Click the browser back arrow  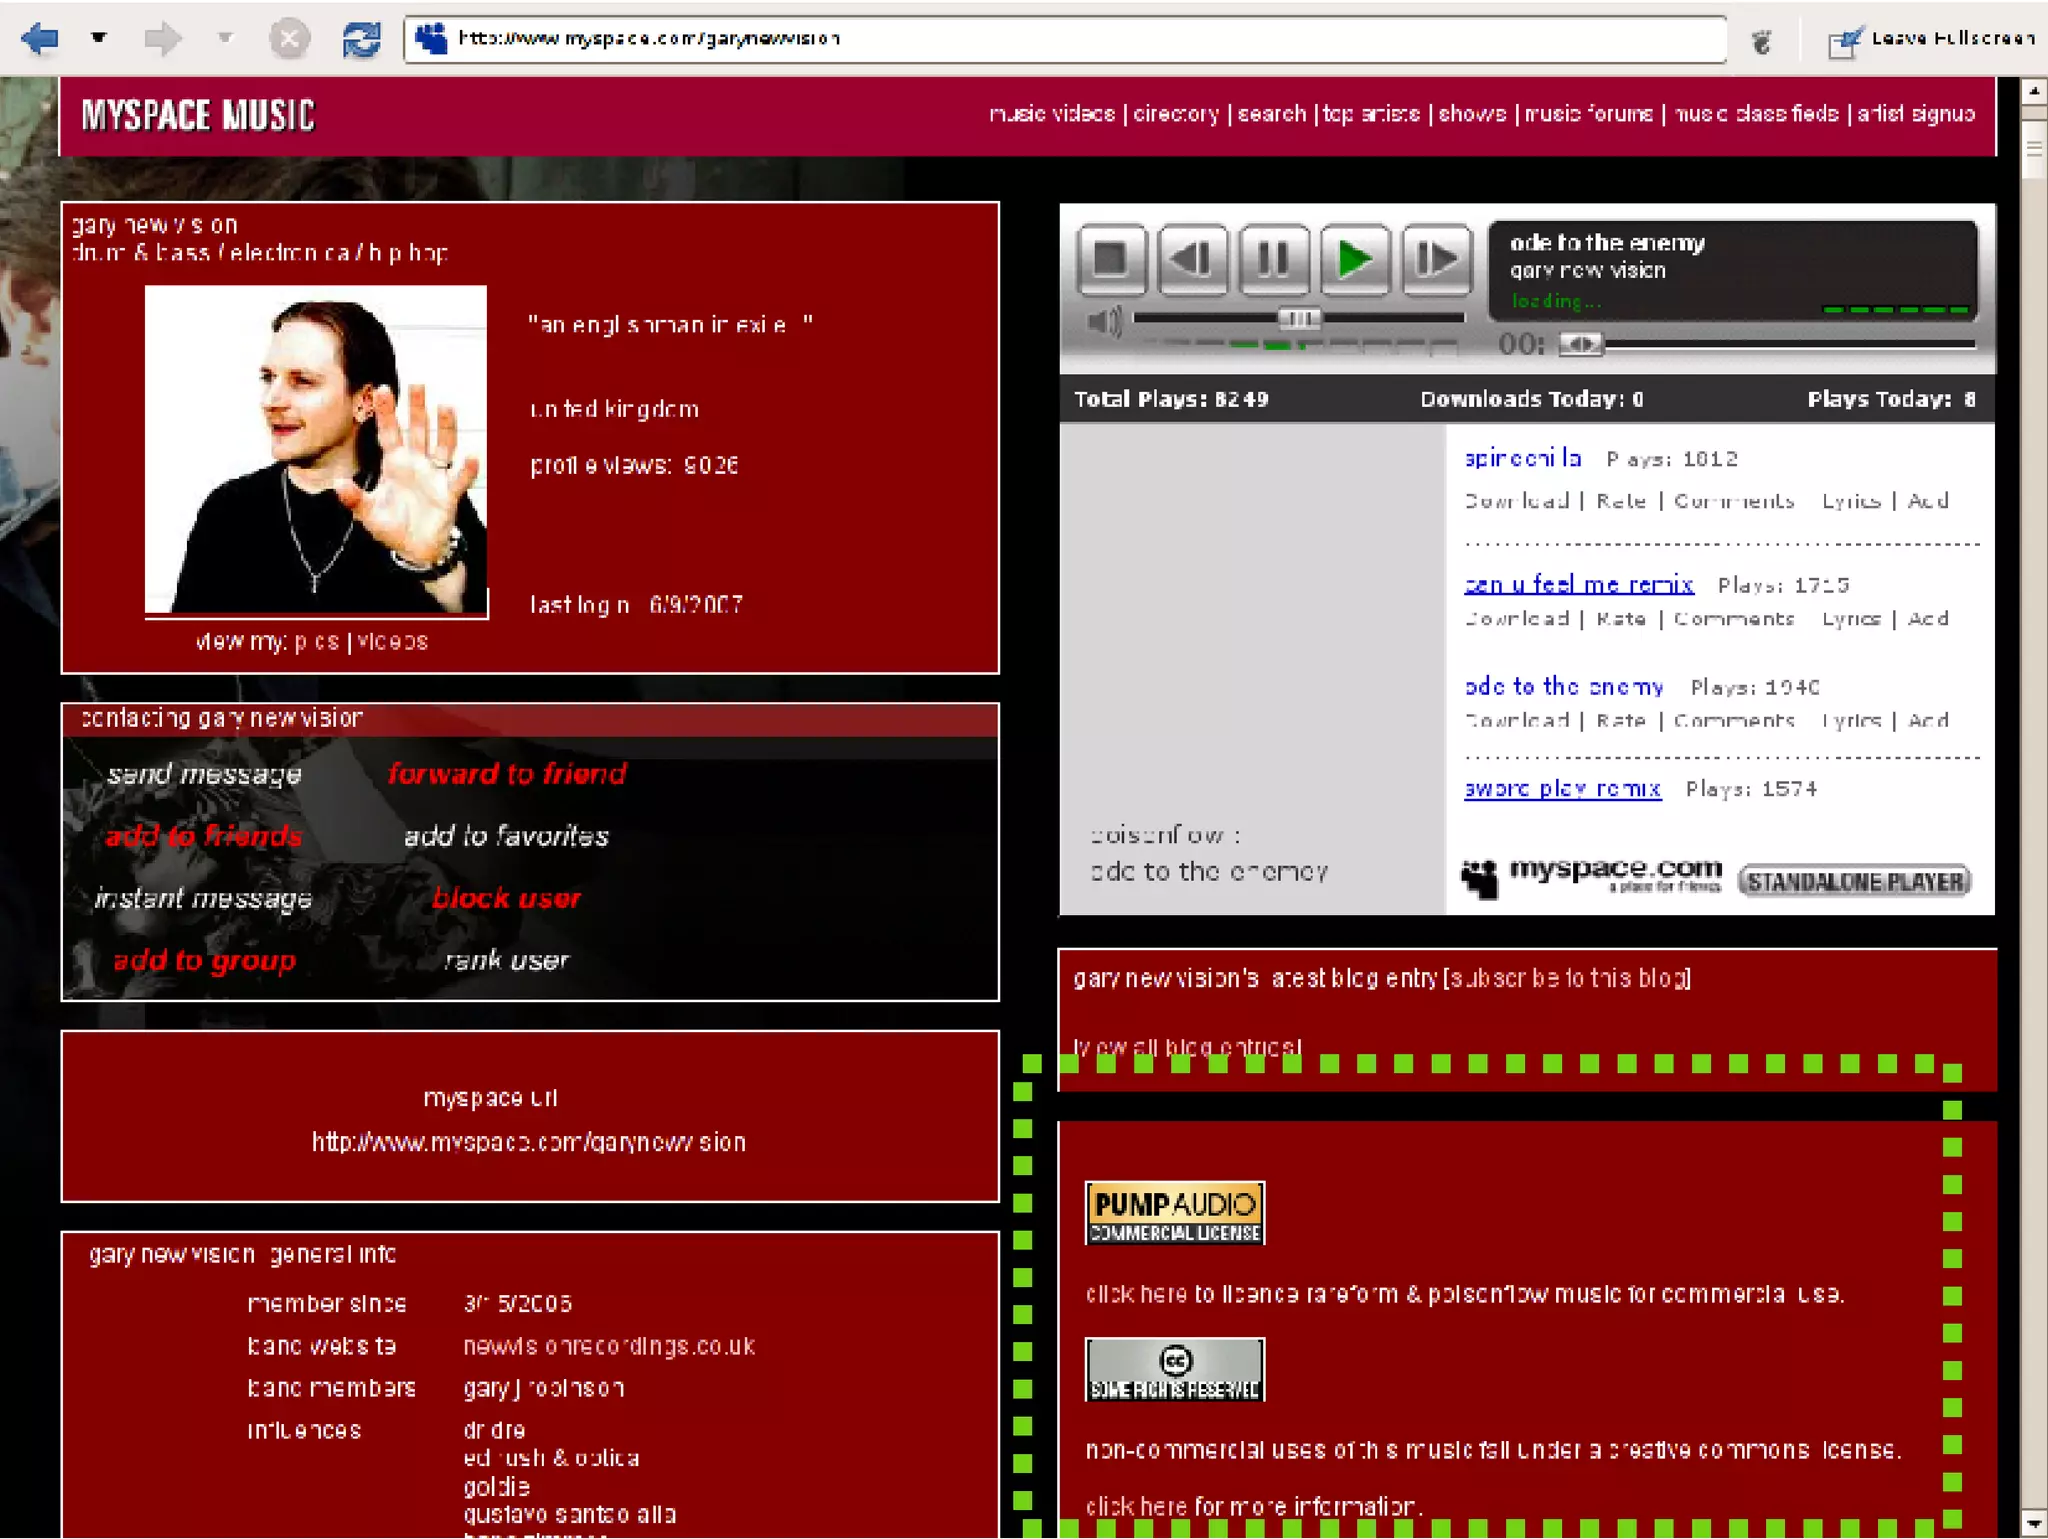coord(40,39)
